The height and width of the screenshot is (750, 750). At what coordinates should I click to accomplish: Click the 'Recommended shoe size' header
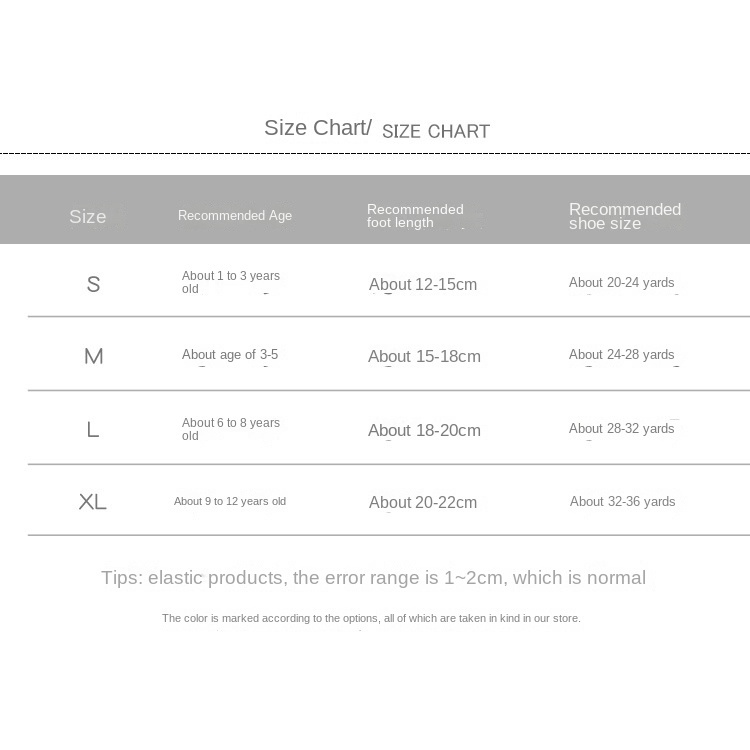point(625,216)
